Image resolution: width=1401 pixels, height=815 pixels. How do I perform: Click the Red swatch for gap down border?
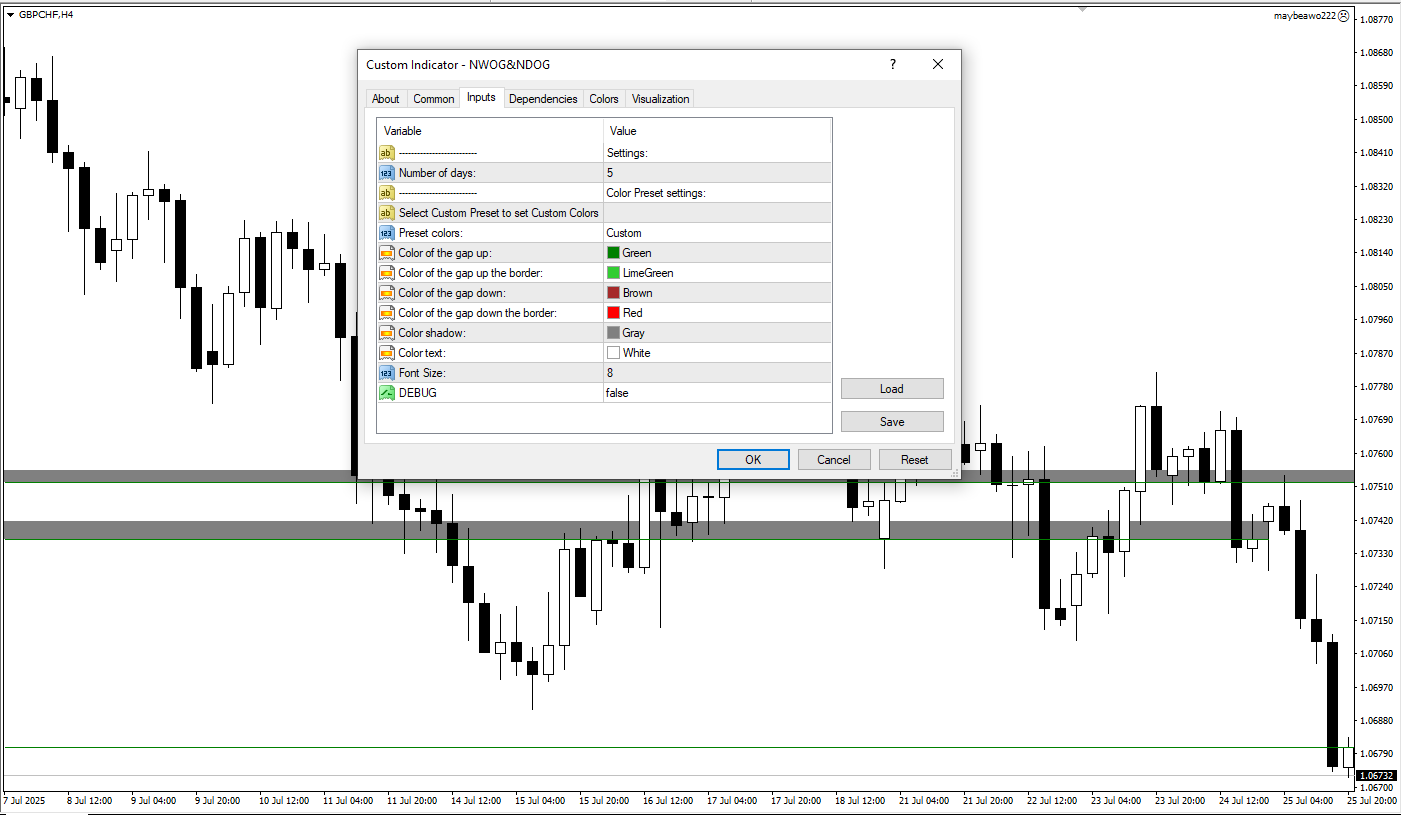613,313
